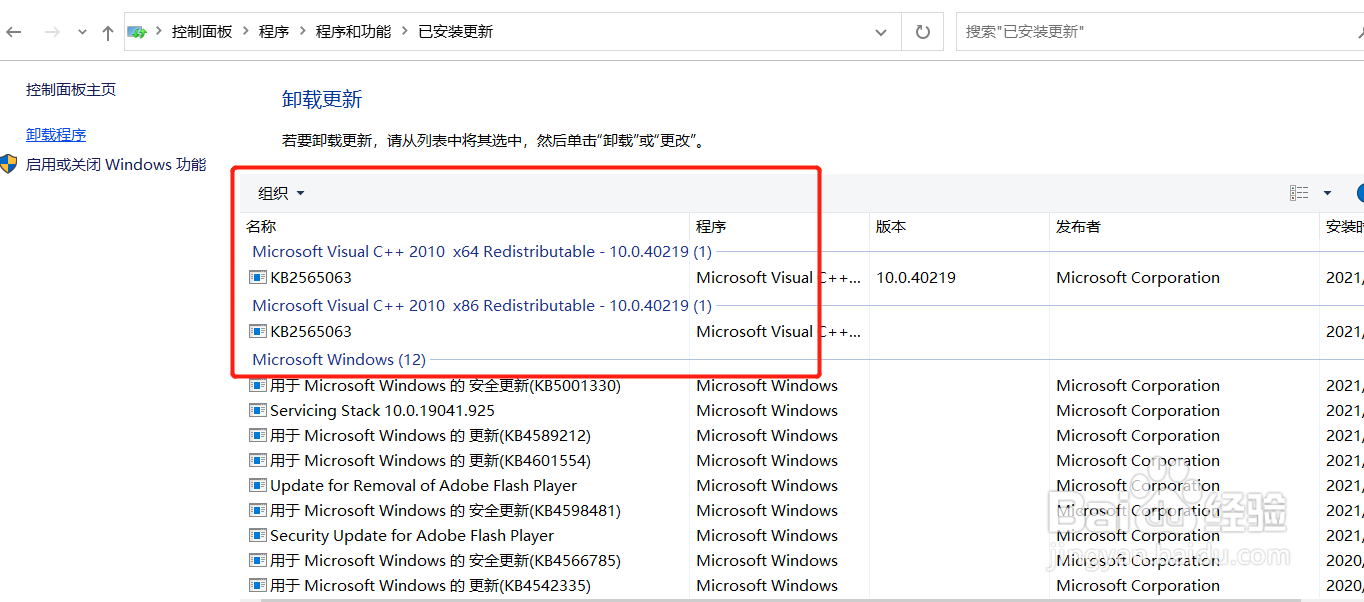
Task: Select the update KB4589212 row
Action: (430, 435)
